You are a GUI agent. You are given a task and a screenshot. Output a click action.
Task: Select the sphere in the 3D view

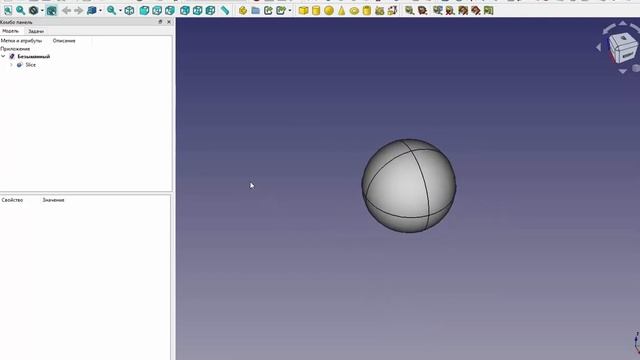pyautogui.click(x=409, y=186)
